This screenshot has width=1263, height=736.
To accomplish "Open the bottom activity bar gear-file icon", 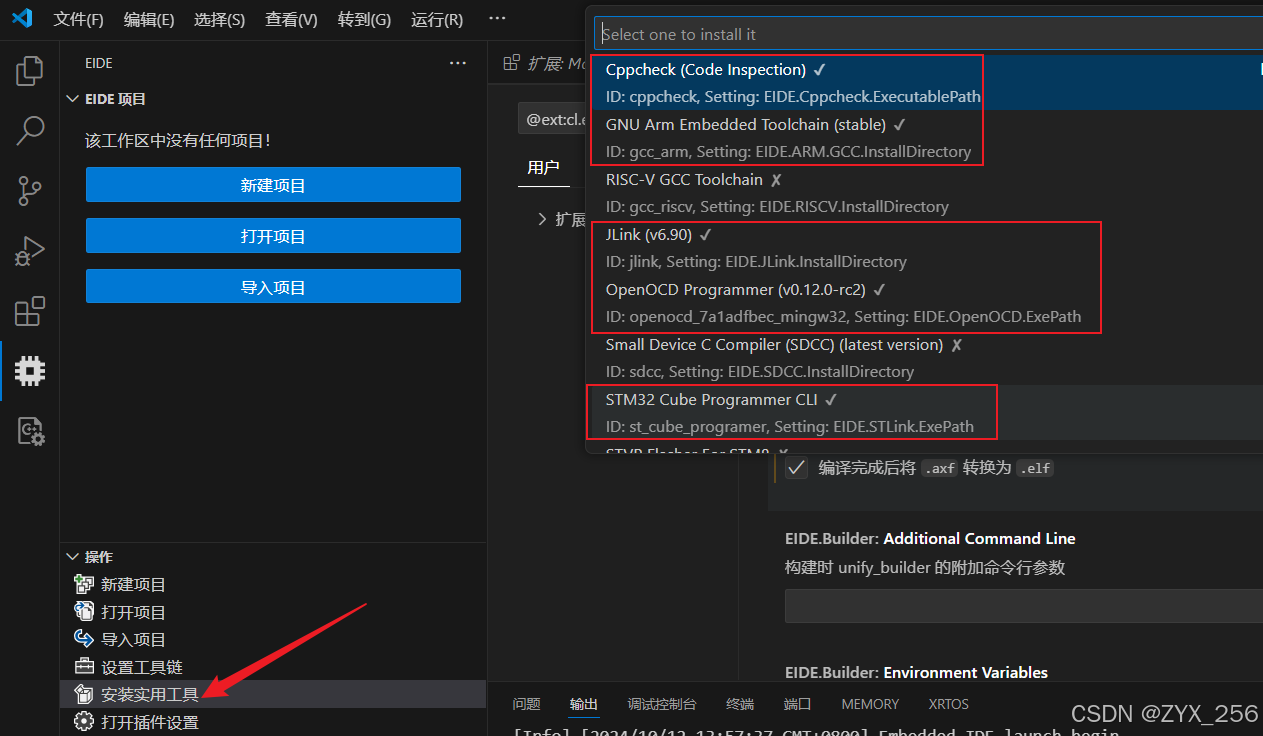I will (x=30, y=431).
